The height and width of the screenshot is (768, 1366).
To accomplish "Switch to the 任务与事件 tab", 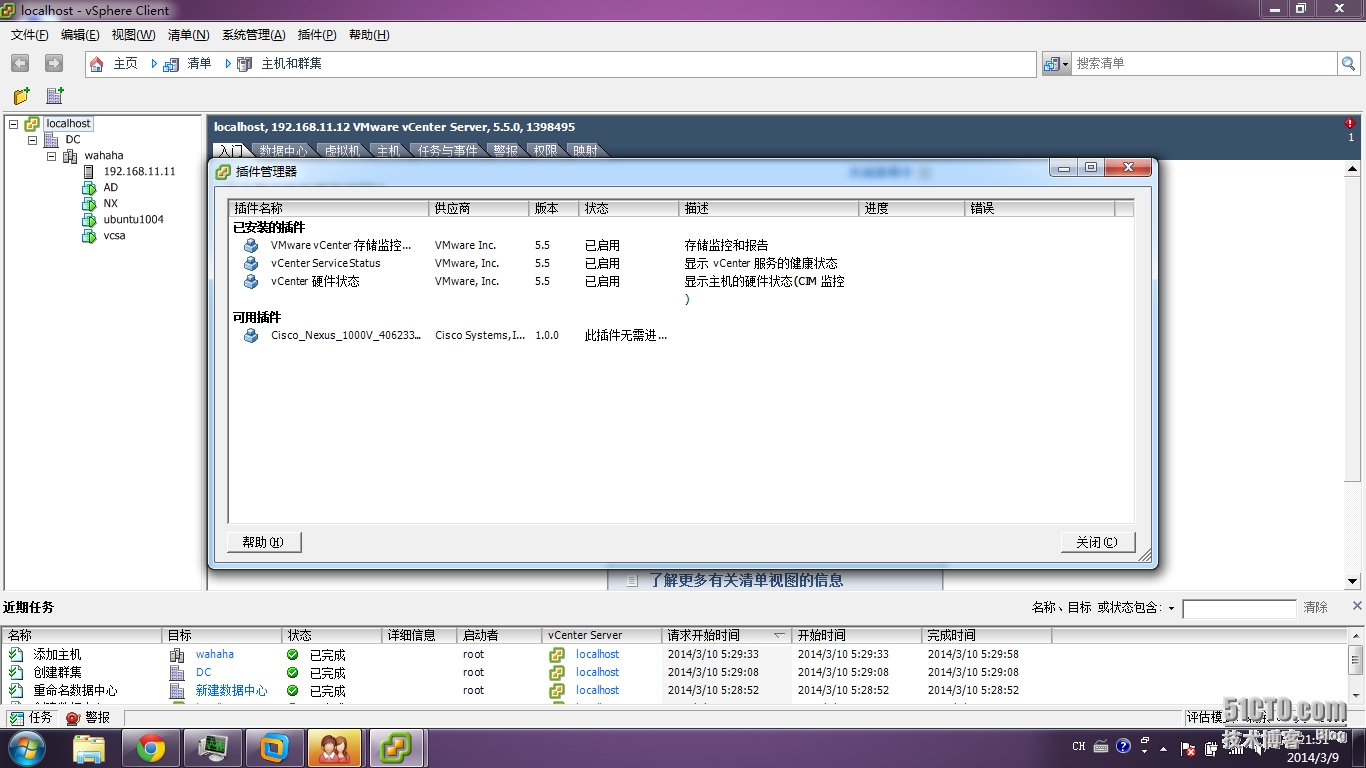I will coord(447,151).
